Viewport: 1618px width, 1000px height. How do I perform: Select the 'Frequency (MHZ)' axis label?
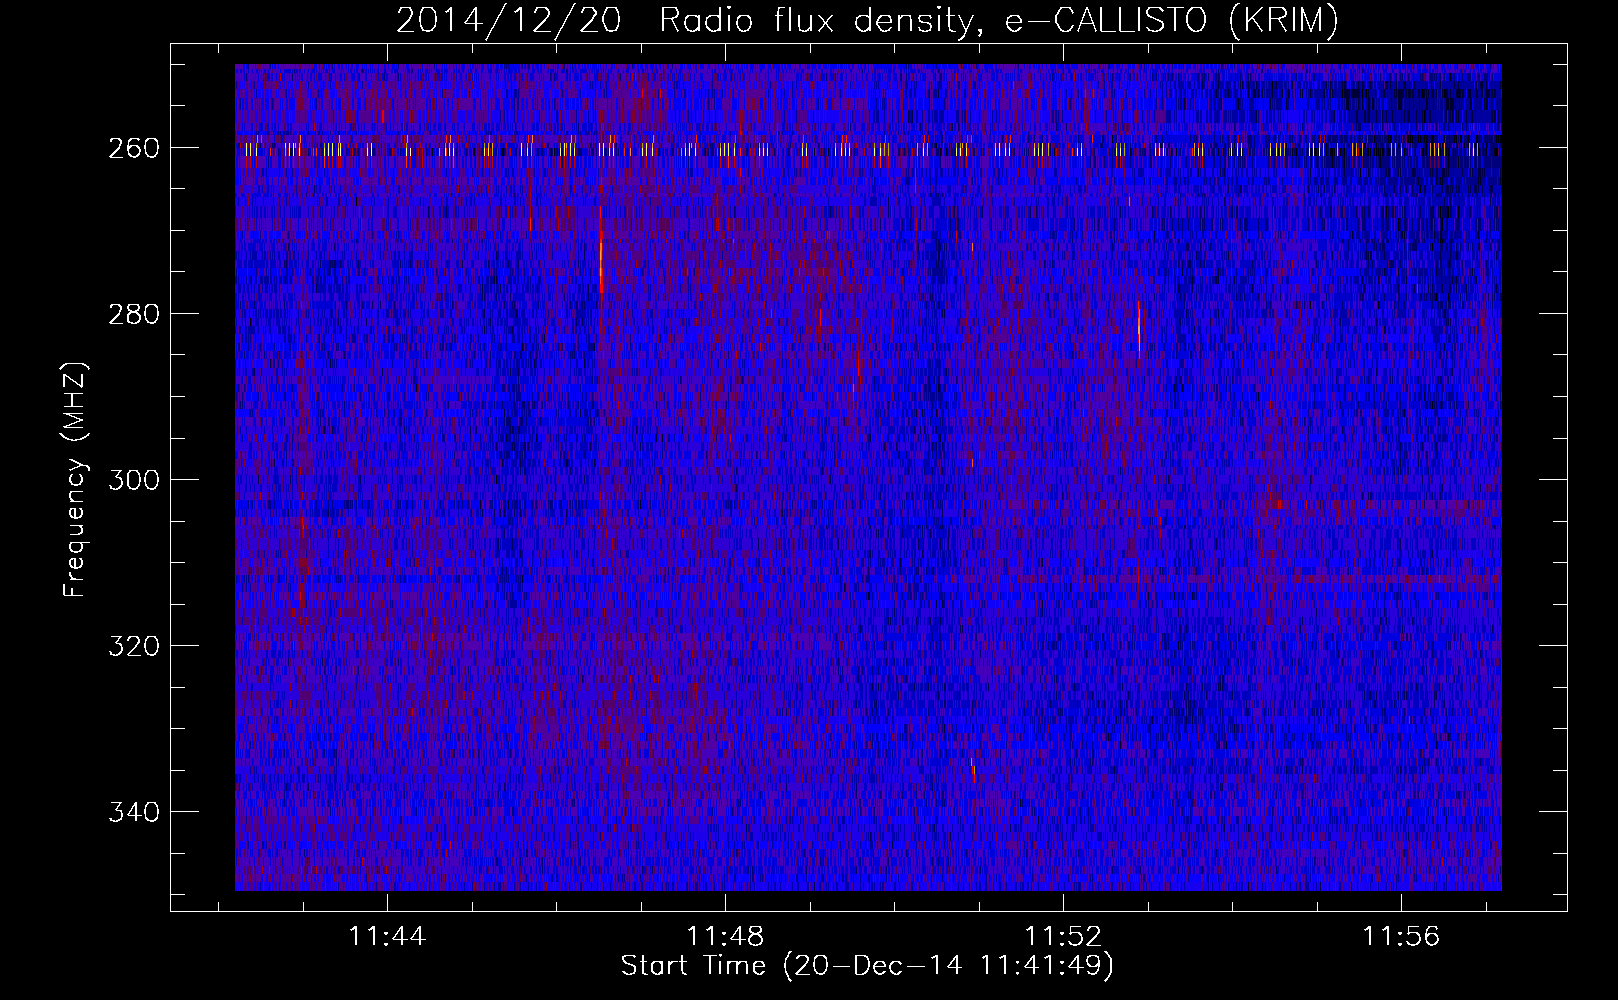click(x=75, y=480)
